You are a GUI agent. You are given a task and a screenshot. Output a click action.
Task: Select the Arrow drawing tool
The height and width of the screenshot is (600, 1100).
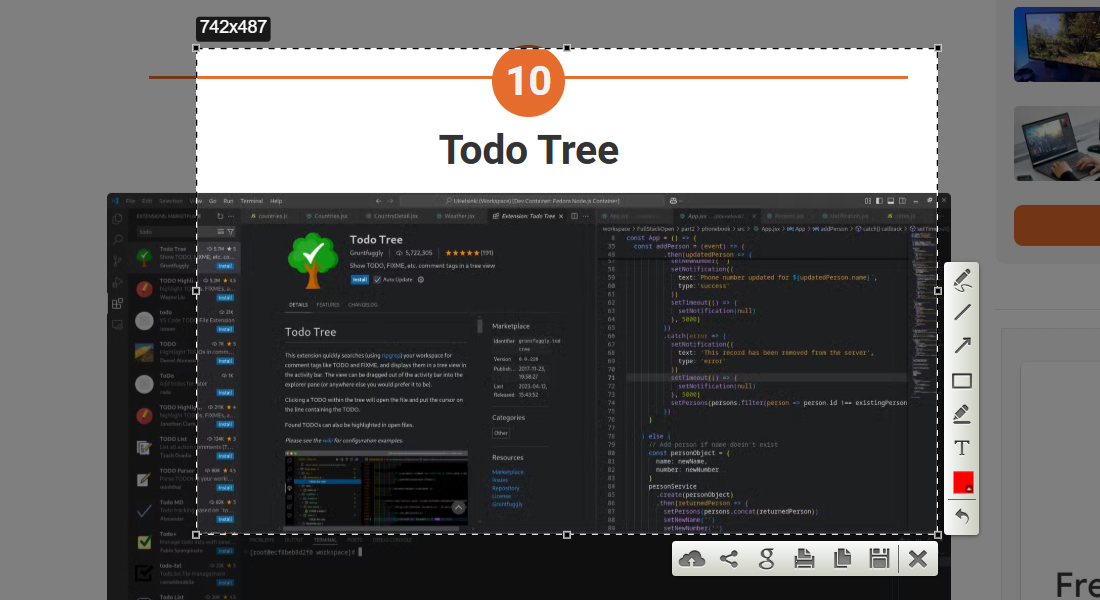coord(962,346)
